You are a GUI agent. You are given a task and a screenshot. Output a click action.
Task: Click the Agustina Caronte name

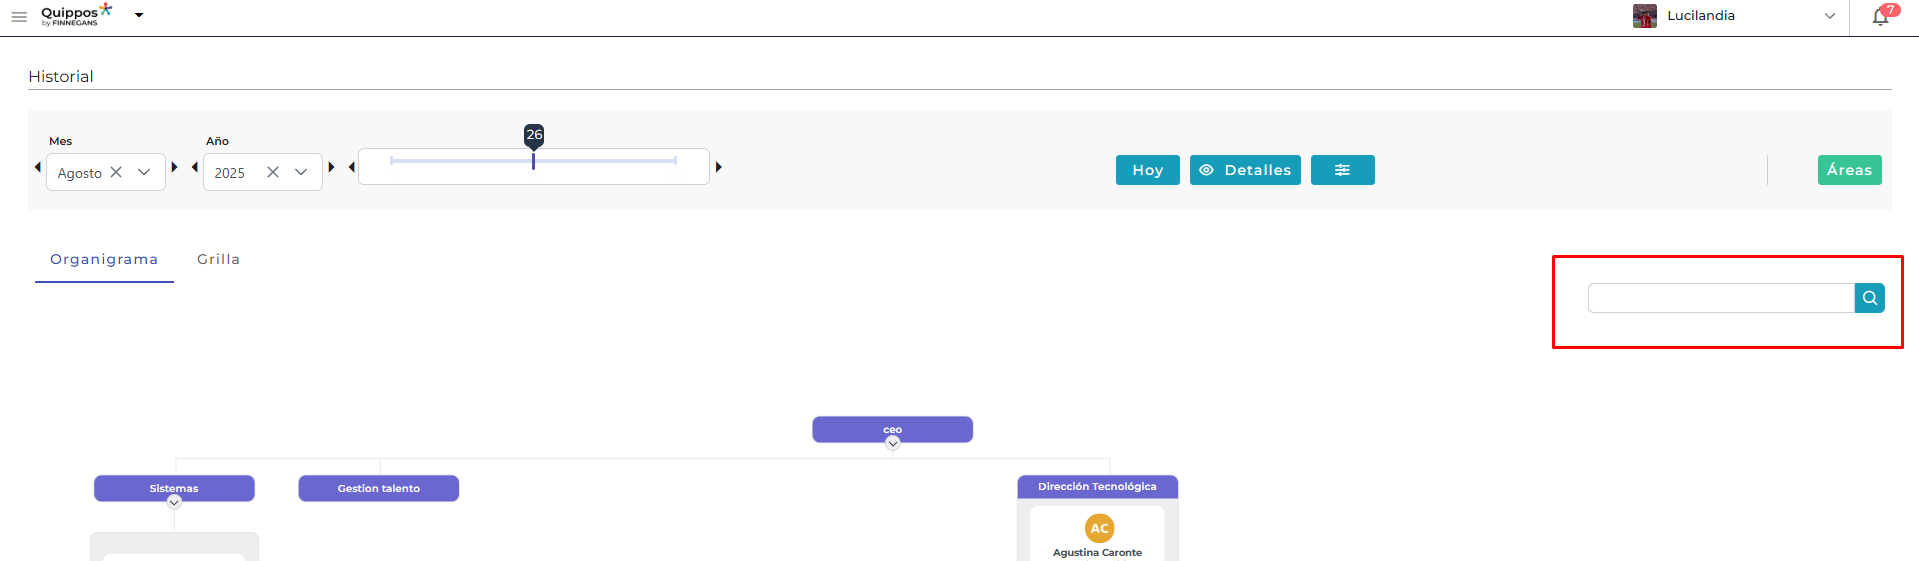coord(1097,552)
